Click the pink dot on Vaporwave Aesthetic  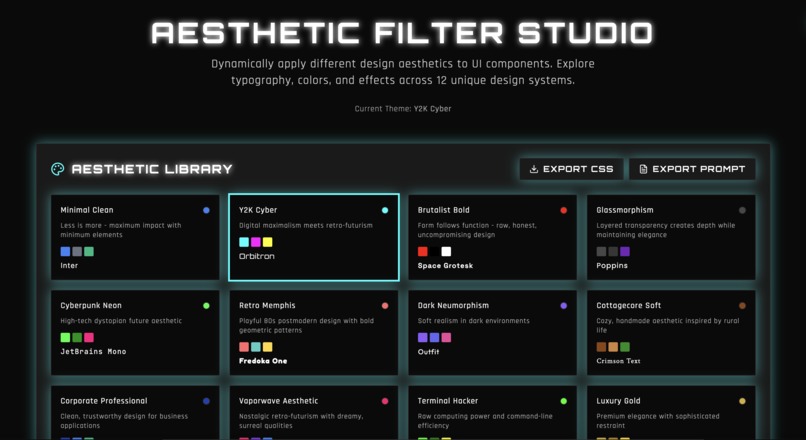(385, 401)
